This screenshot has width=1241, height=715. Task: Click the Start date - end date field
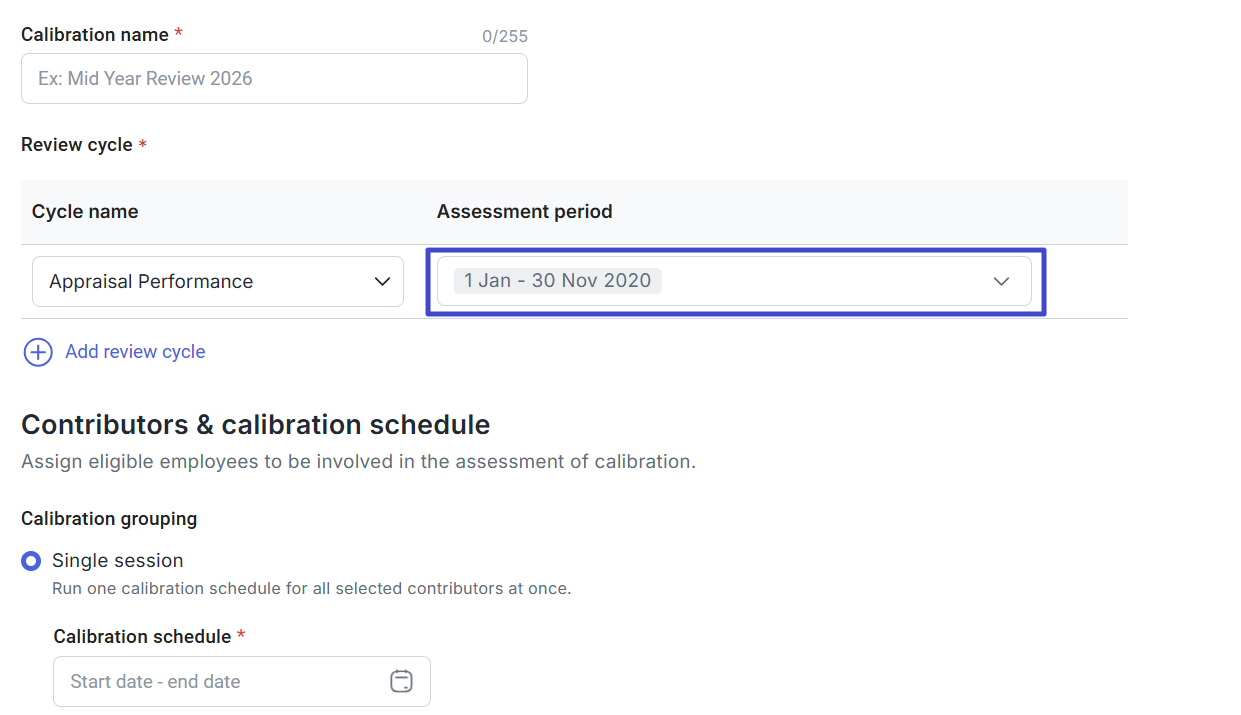click(220, 682)
